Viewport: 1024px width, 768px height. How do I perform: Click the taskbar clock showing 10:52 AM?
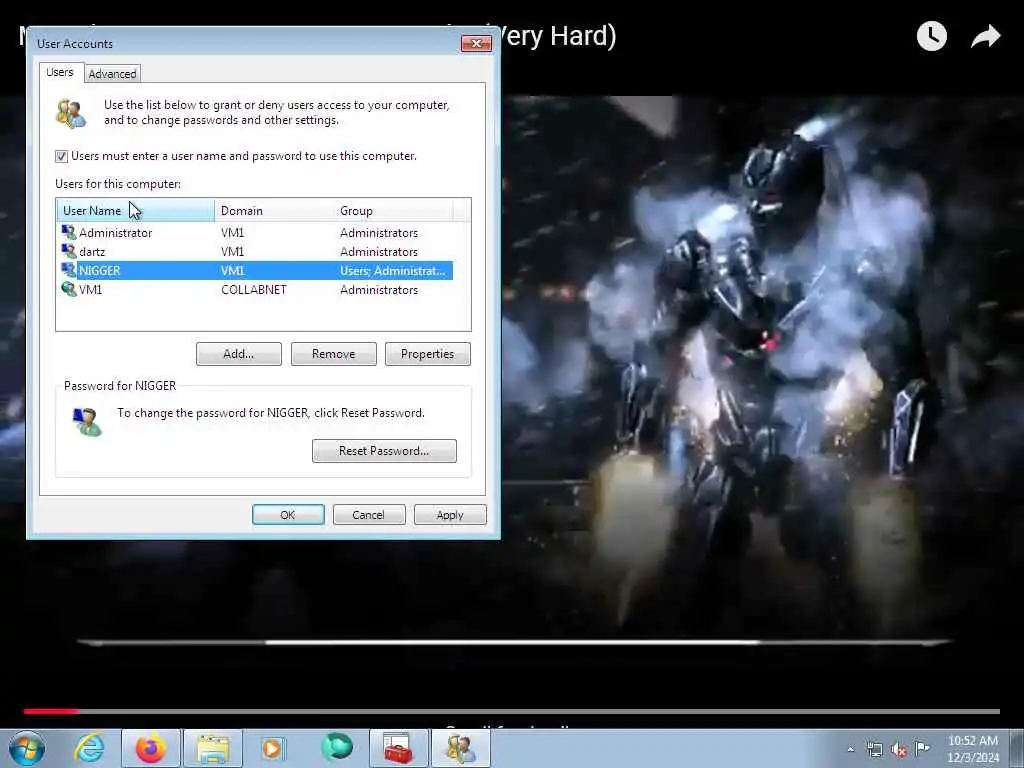[973, 749]
